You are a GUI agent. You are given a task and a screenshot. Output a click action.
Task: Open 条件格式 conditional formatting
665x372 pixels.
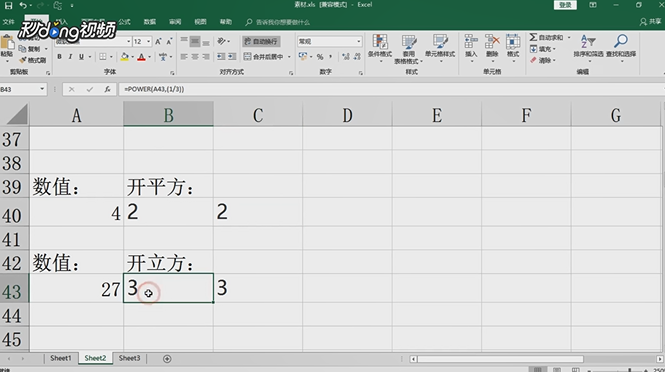coord(380,48)
